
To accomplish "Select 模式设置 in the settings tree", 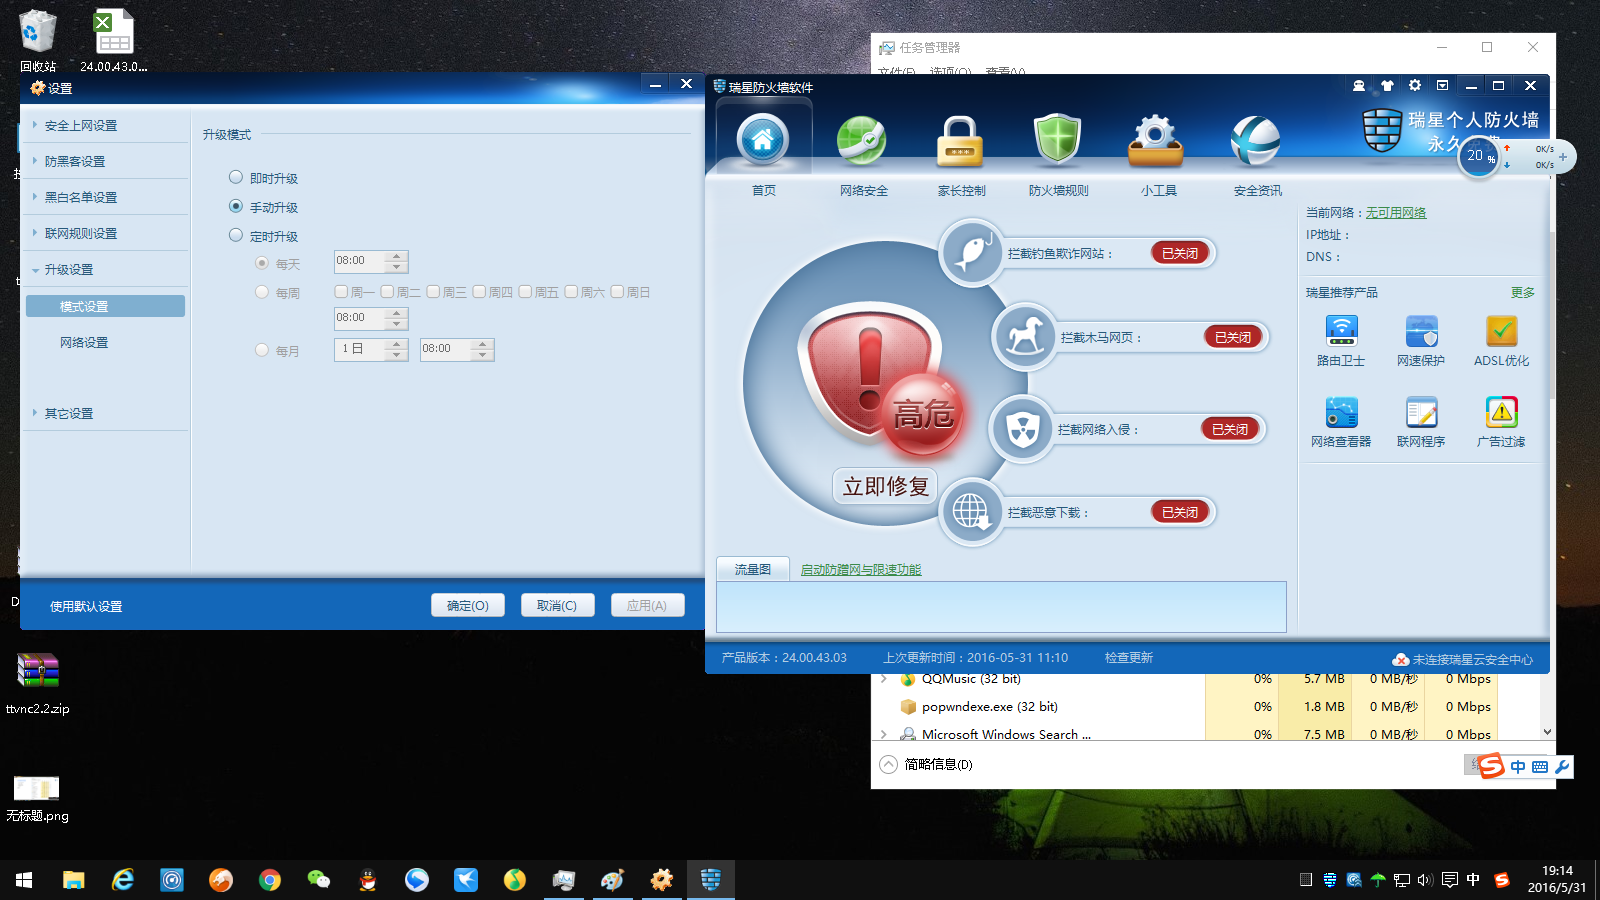I will coord(105,306).
